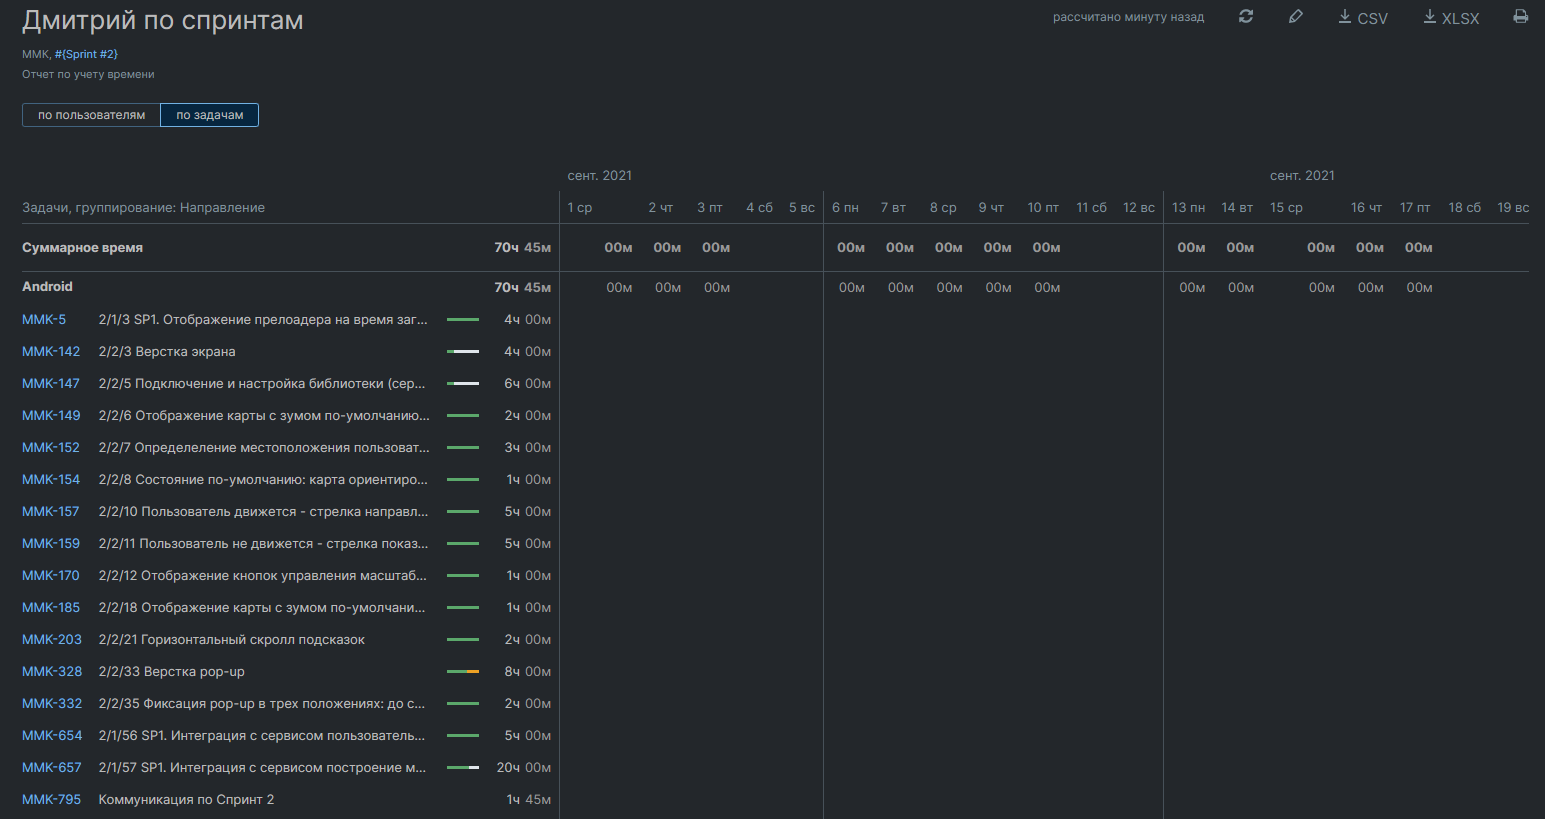Click the 'Суммарное время' total row
This screenshot has height=819, width=1545.
pyautogui.click(x=82, y=248)
